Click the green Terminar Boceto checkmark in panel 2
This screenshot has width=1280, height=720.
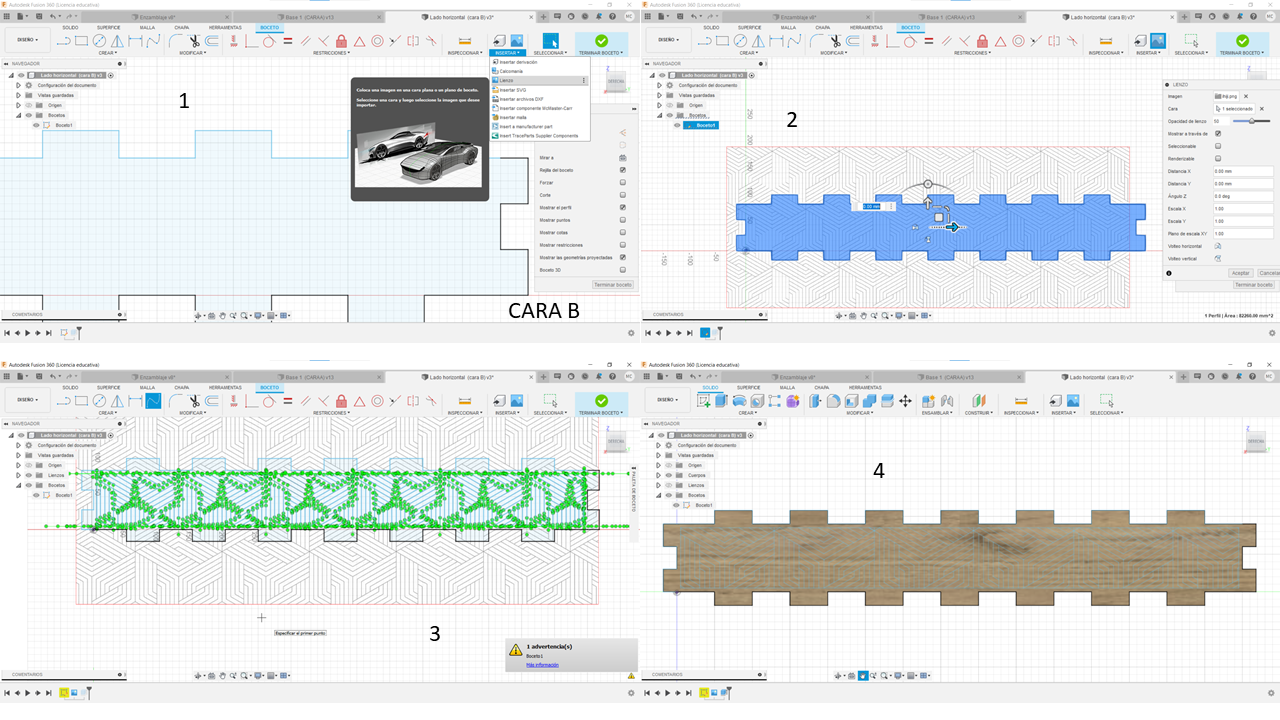coord(1242,40)
